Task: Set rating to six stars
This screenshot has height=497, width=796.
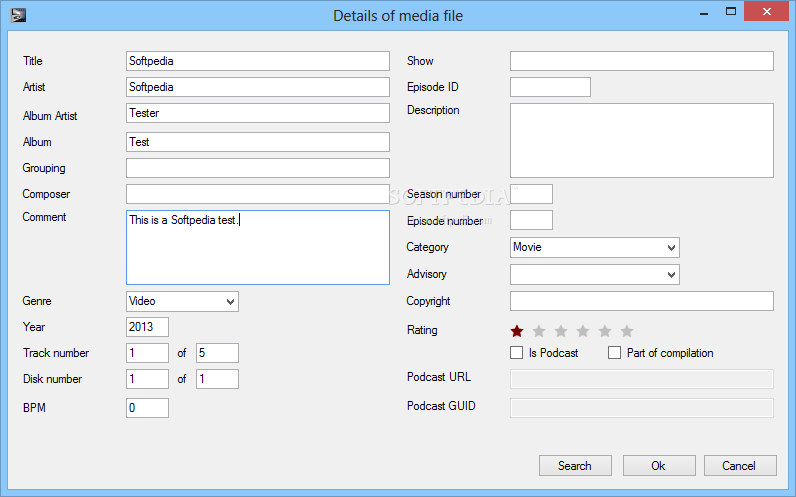Action: tap(627, 331)
